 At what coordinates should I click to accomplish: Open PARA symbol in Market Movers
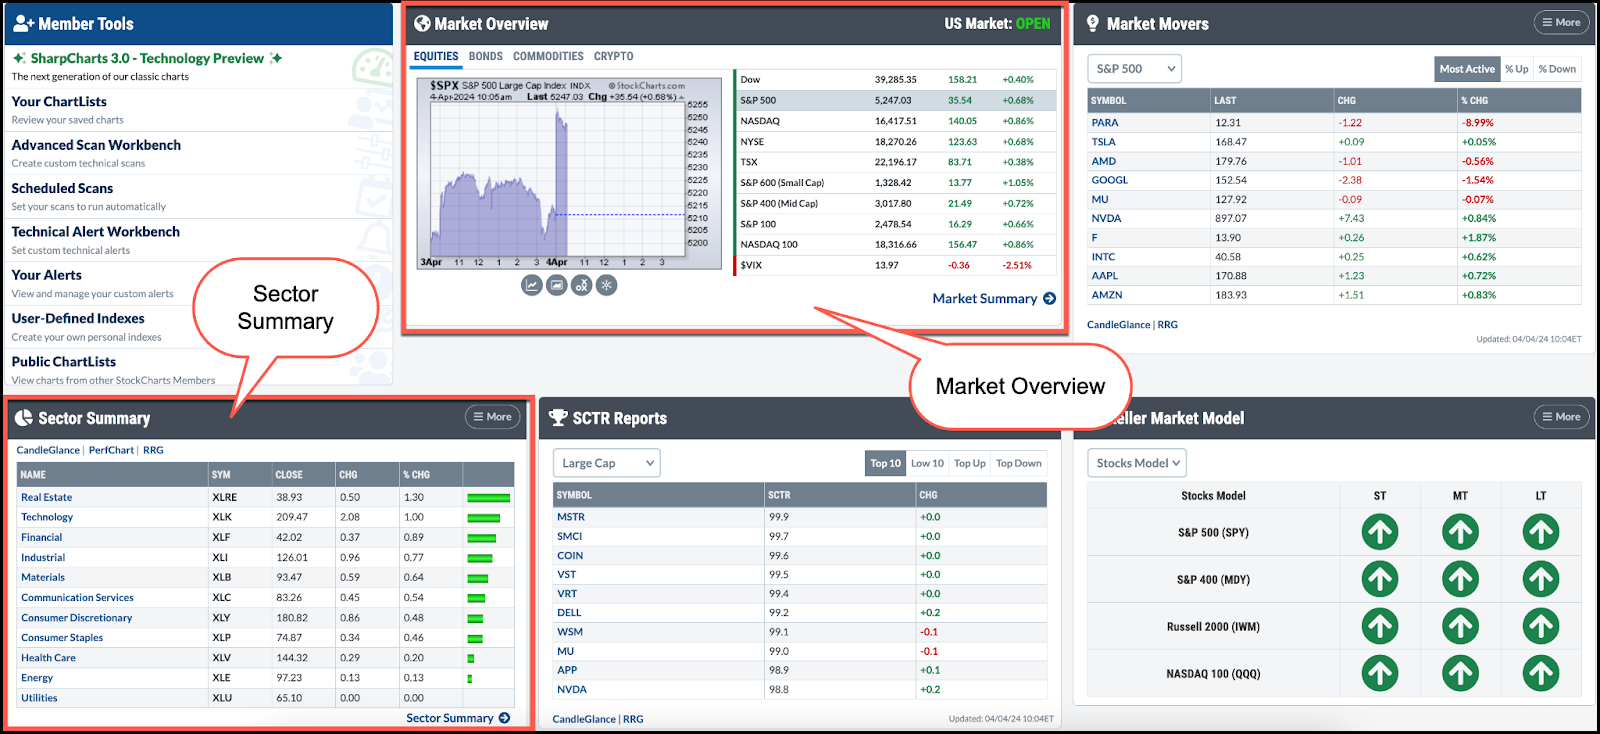pos(1105,123)
